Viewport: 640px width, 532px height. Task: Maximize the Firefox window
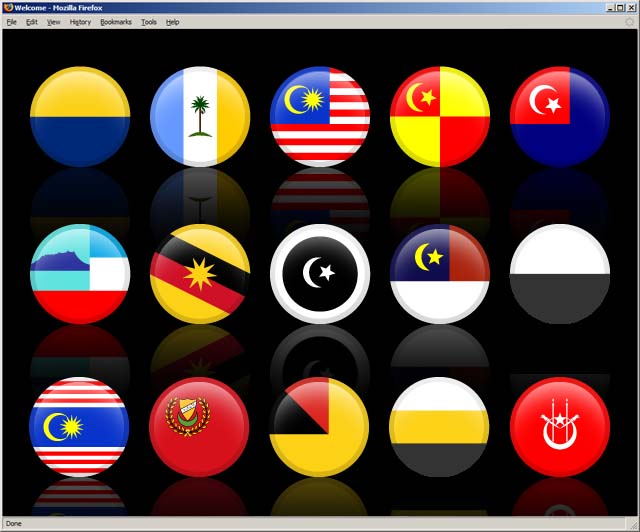(x=620, y=8)
